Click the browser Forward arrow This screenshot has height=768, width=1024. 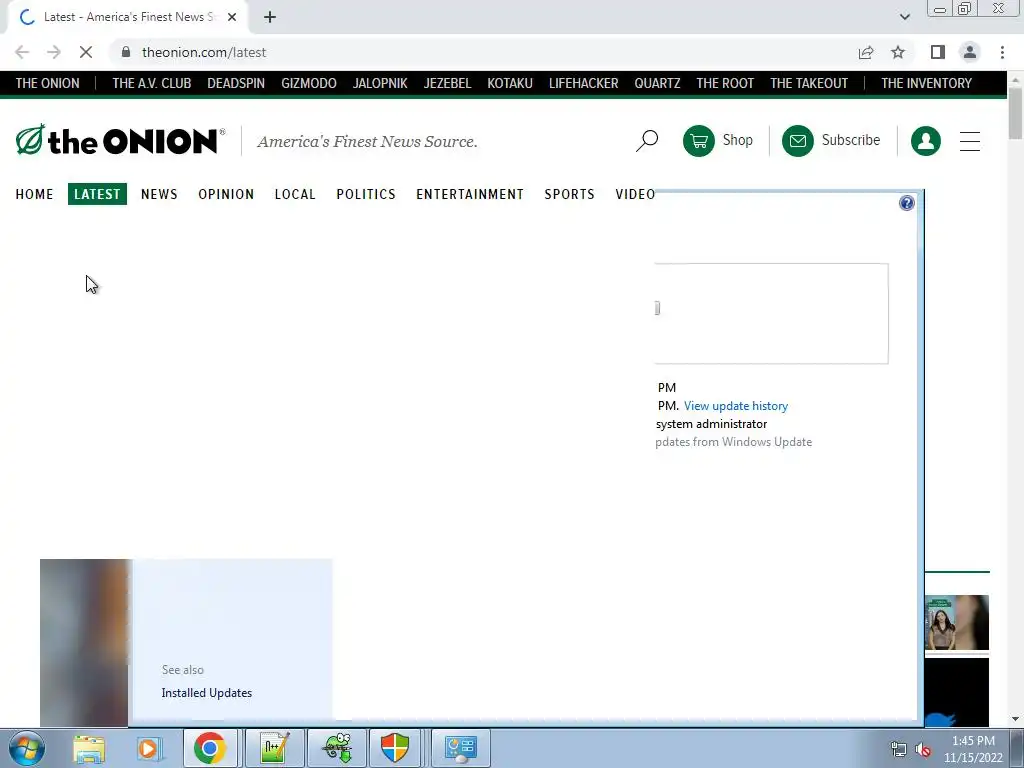point(54,52)
